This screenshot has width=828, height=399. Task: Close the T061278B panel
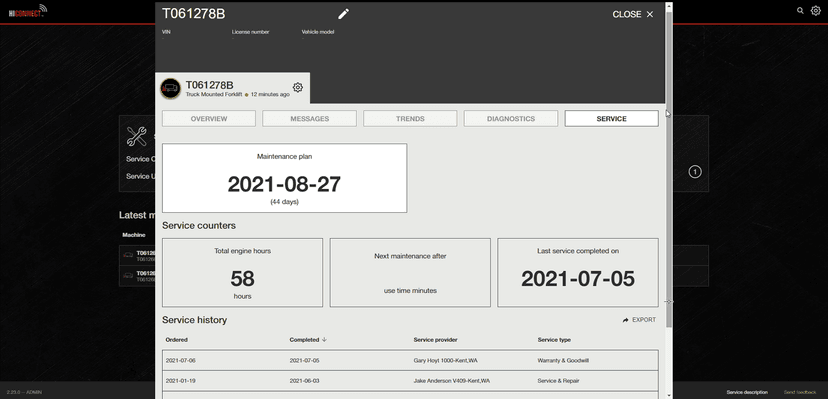pos(633,14)
